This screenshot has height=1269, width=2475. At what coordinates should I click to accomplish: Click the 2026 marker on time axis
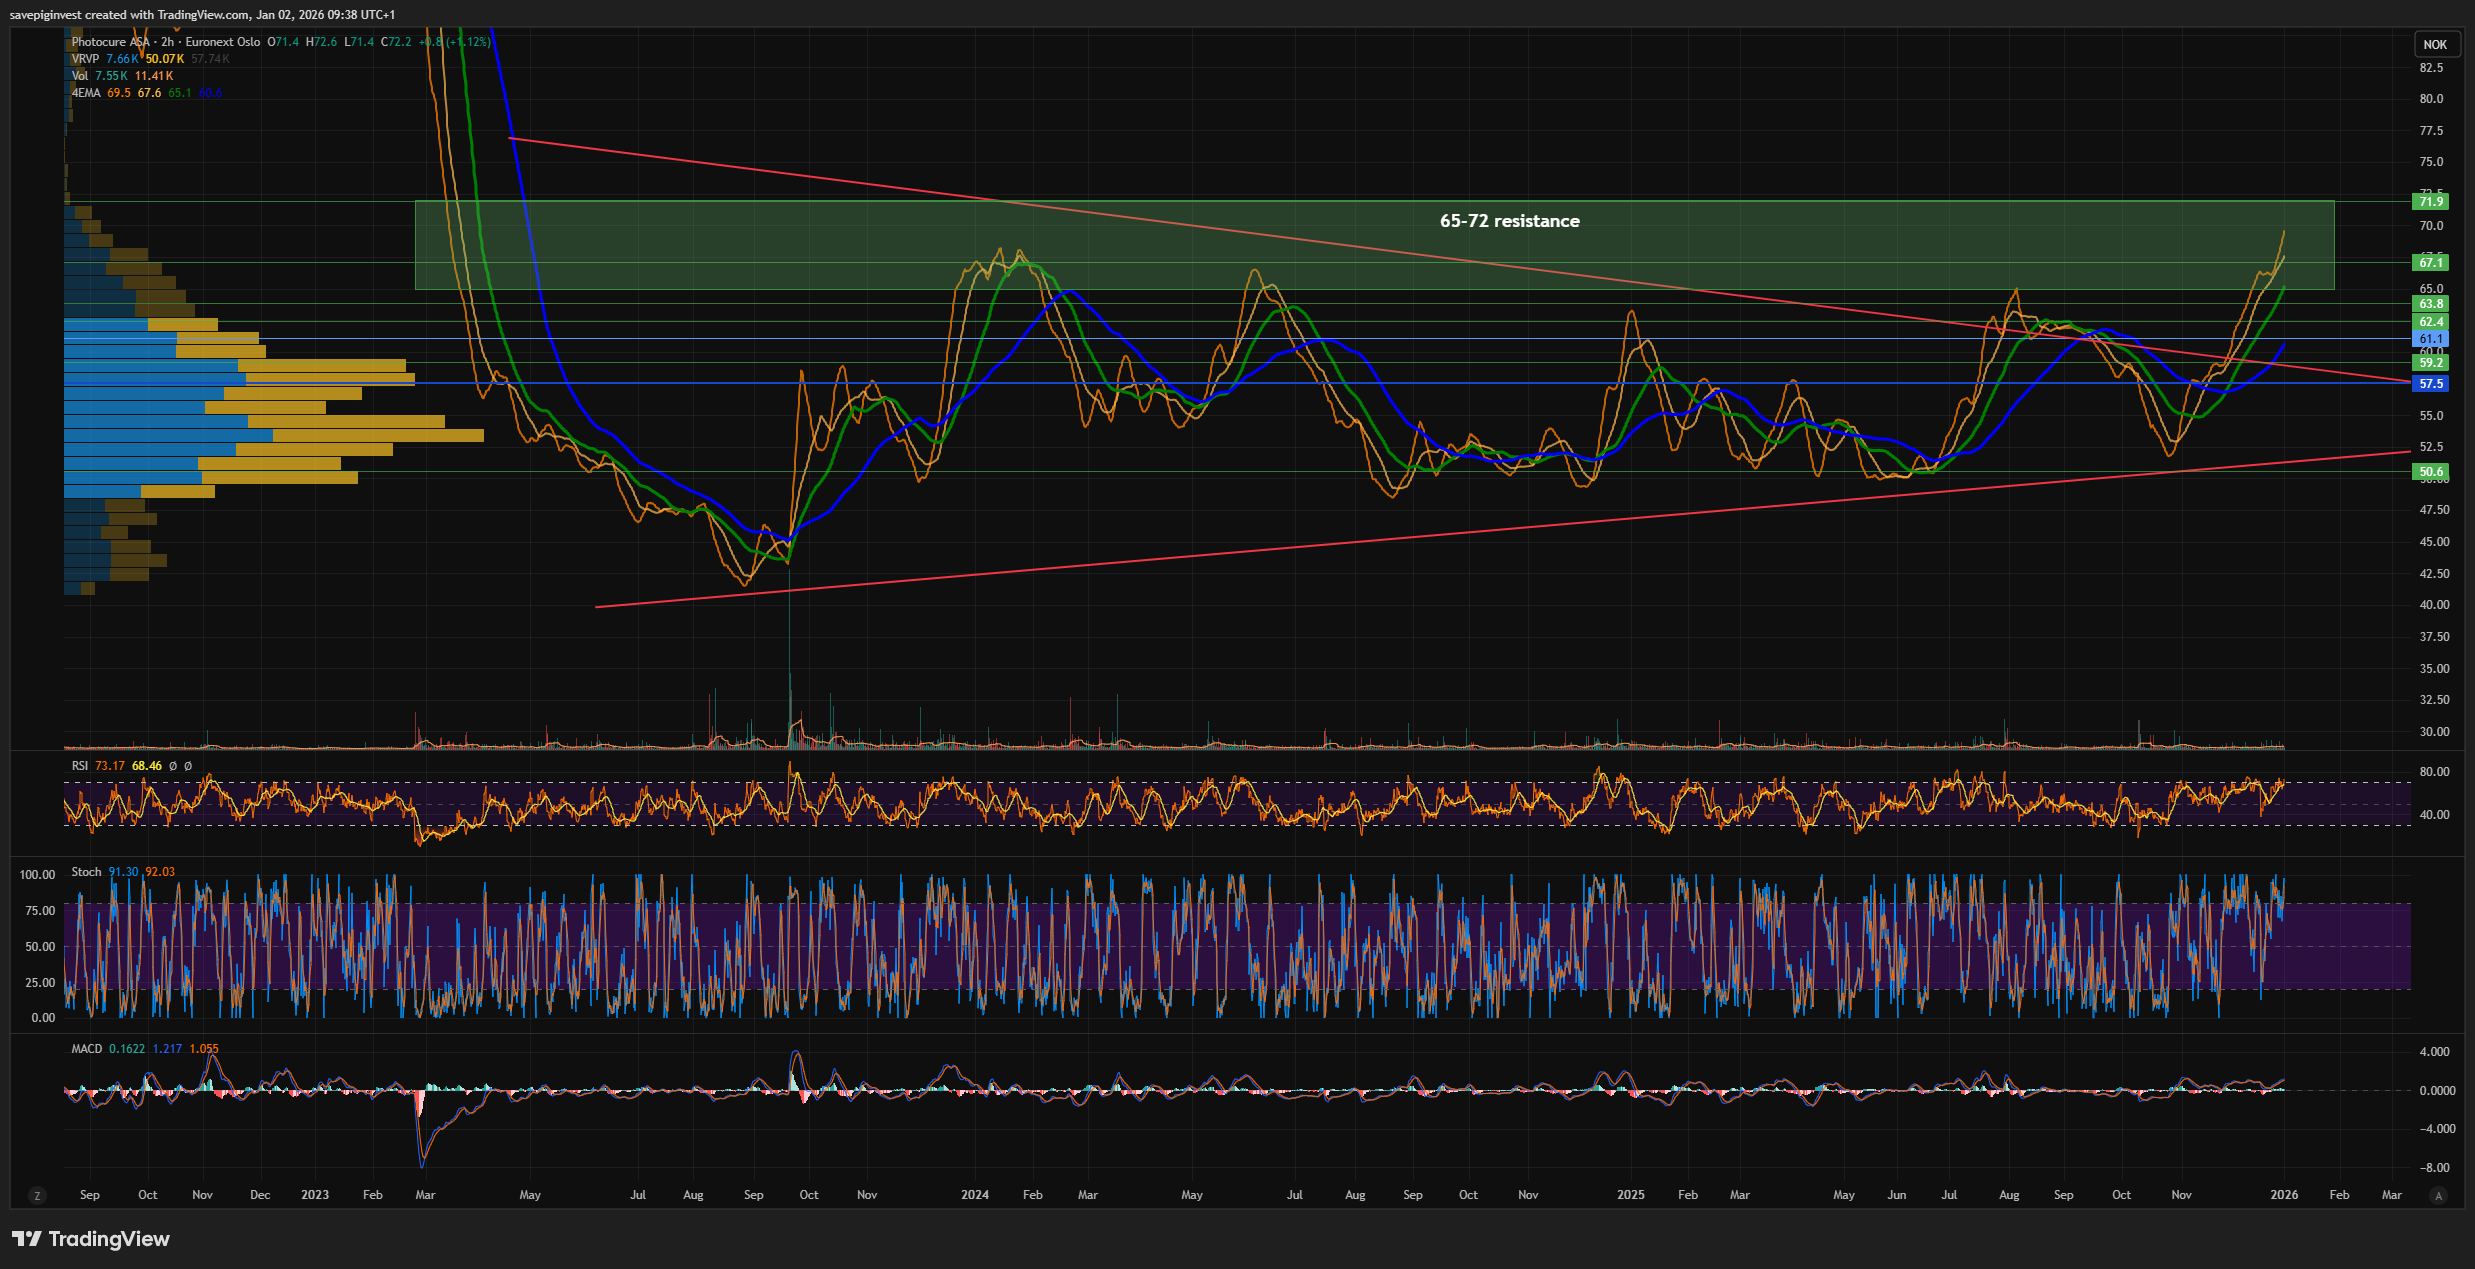(x=2283, y=1195)
